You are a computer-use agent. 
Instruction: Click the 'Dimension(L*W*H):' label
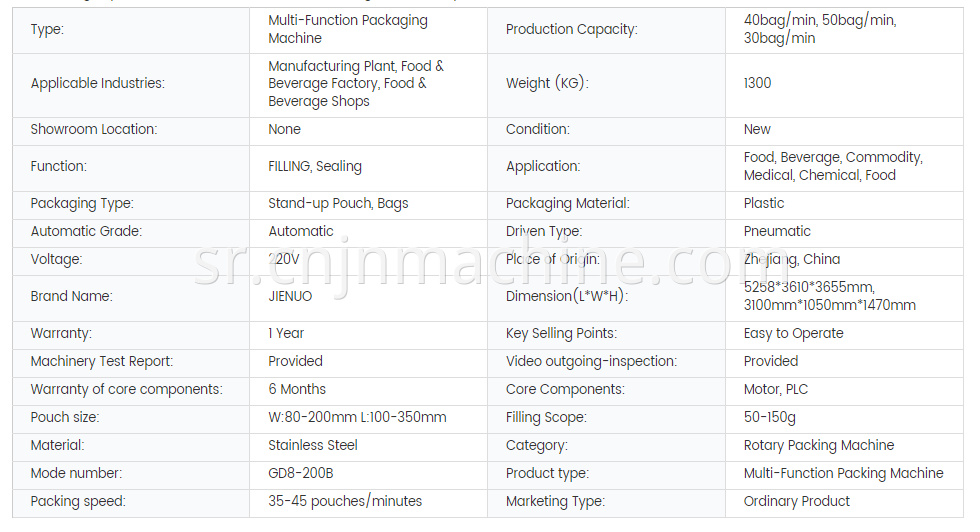pos(567,296)
